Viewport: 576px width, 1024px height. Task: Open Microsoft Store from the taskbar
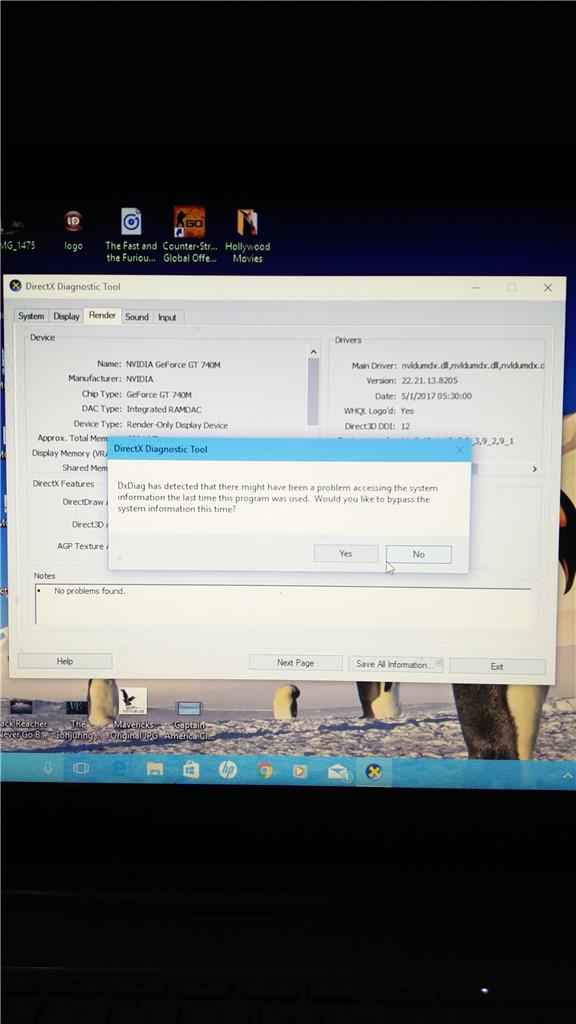[191, 770]
